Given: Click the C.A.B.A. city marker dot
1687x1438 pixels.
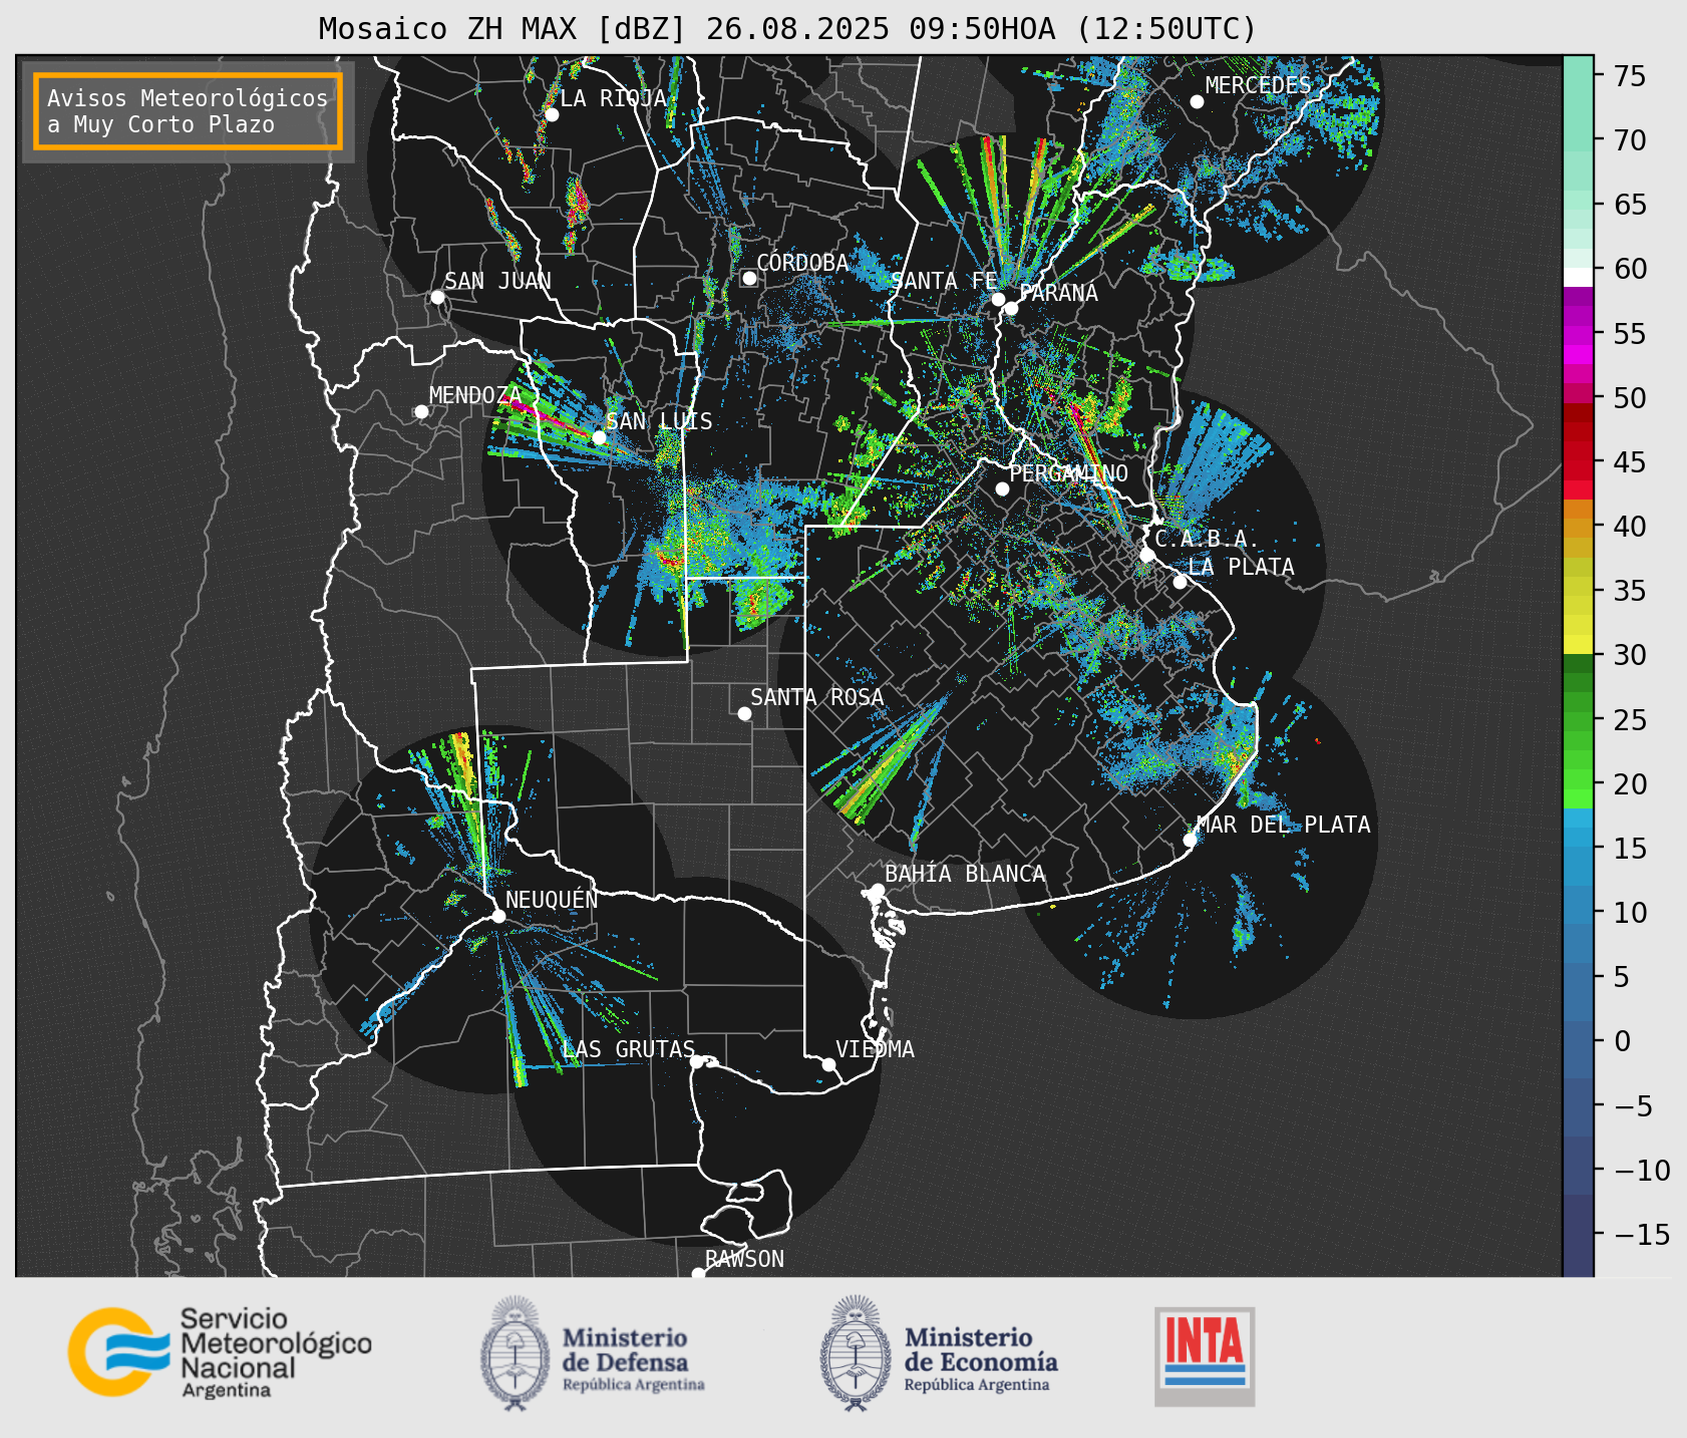Looking at the screenshot, I should (1147, 555).
